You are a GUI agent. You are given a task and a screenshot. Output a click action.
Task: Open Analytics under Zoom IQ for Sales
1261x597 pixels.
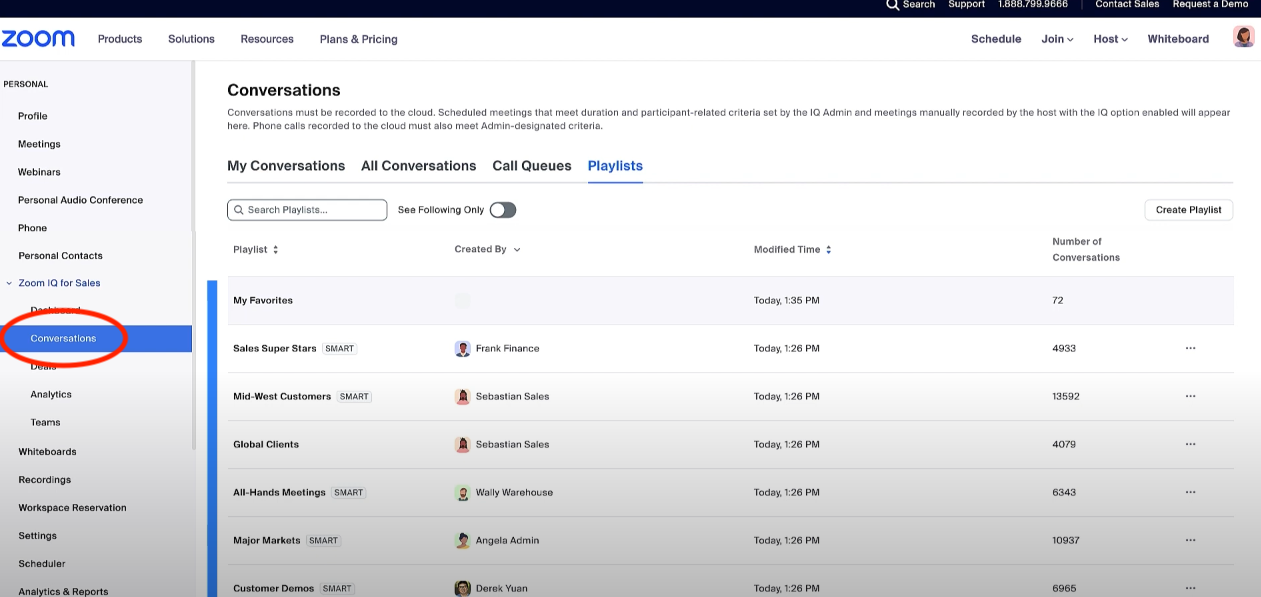point(51,394)
